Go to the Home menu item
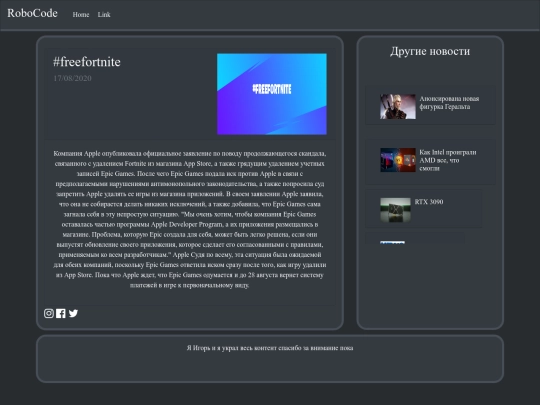 tap(81, 14)
